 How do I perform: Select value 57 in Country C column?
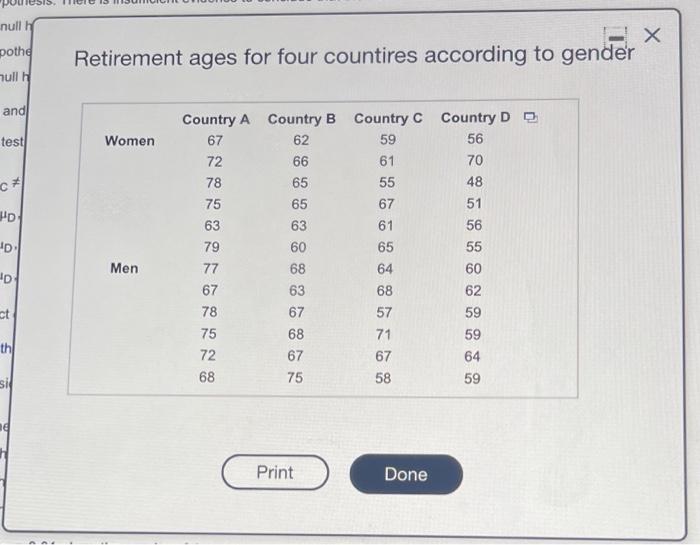[384, 312]
